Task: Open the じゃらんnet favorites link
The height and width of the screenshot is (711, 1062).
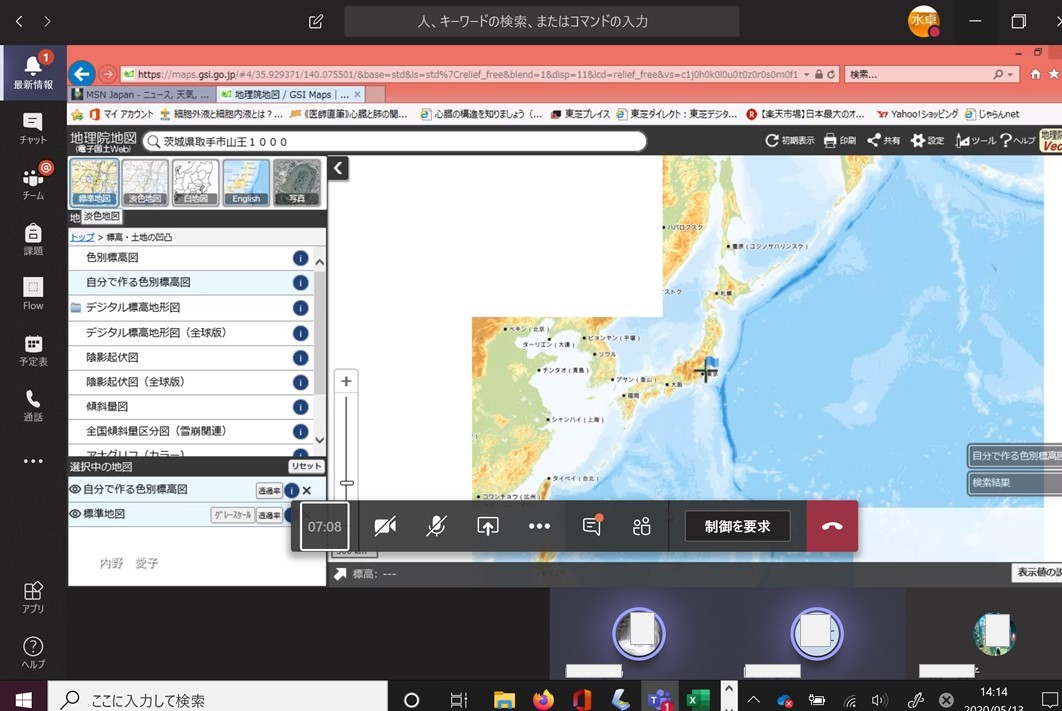Action: click(x=992, y=114)
